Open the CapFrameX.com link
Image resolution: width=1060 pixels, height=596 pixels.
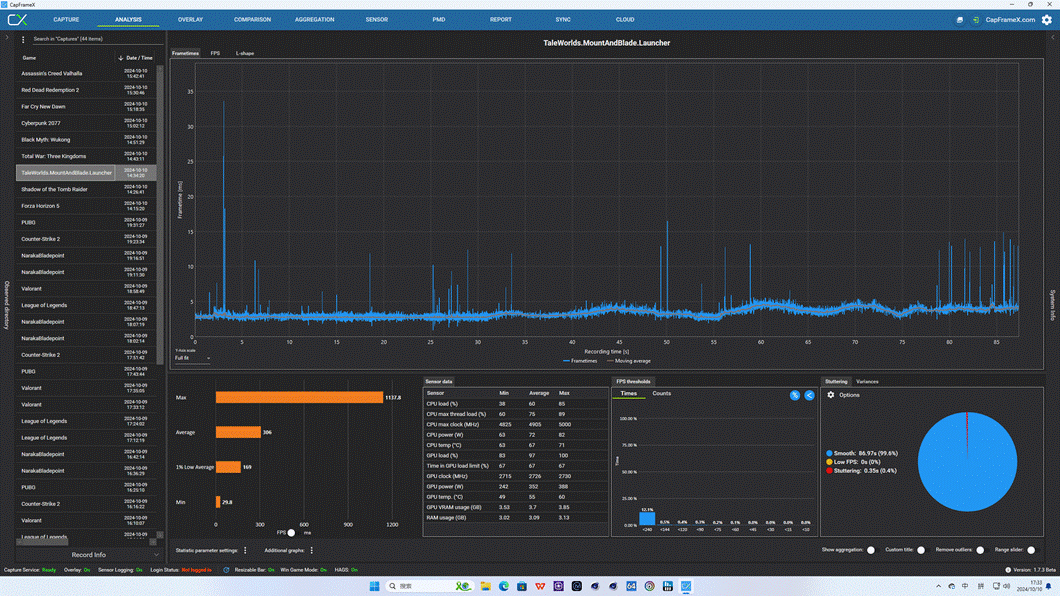1010,20
